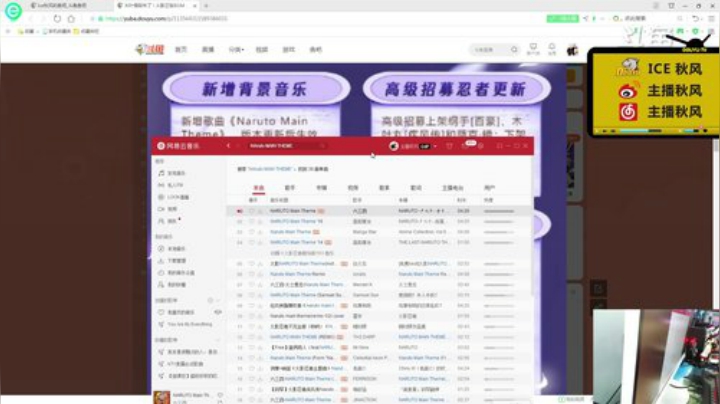Open 发现音乐 in NetEase sidebar
720x404 pixels.
172,173
